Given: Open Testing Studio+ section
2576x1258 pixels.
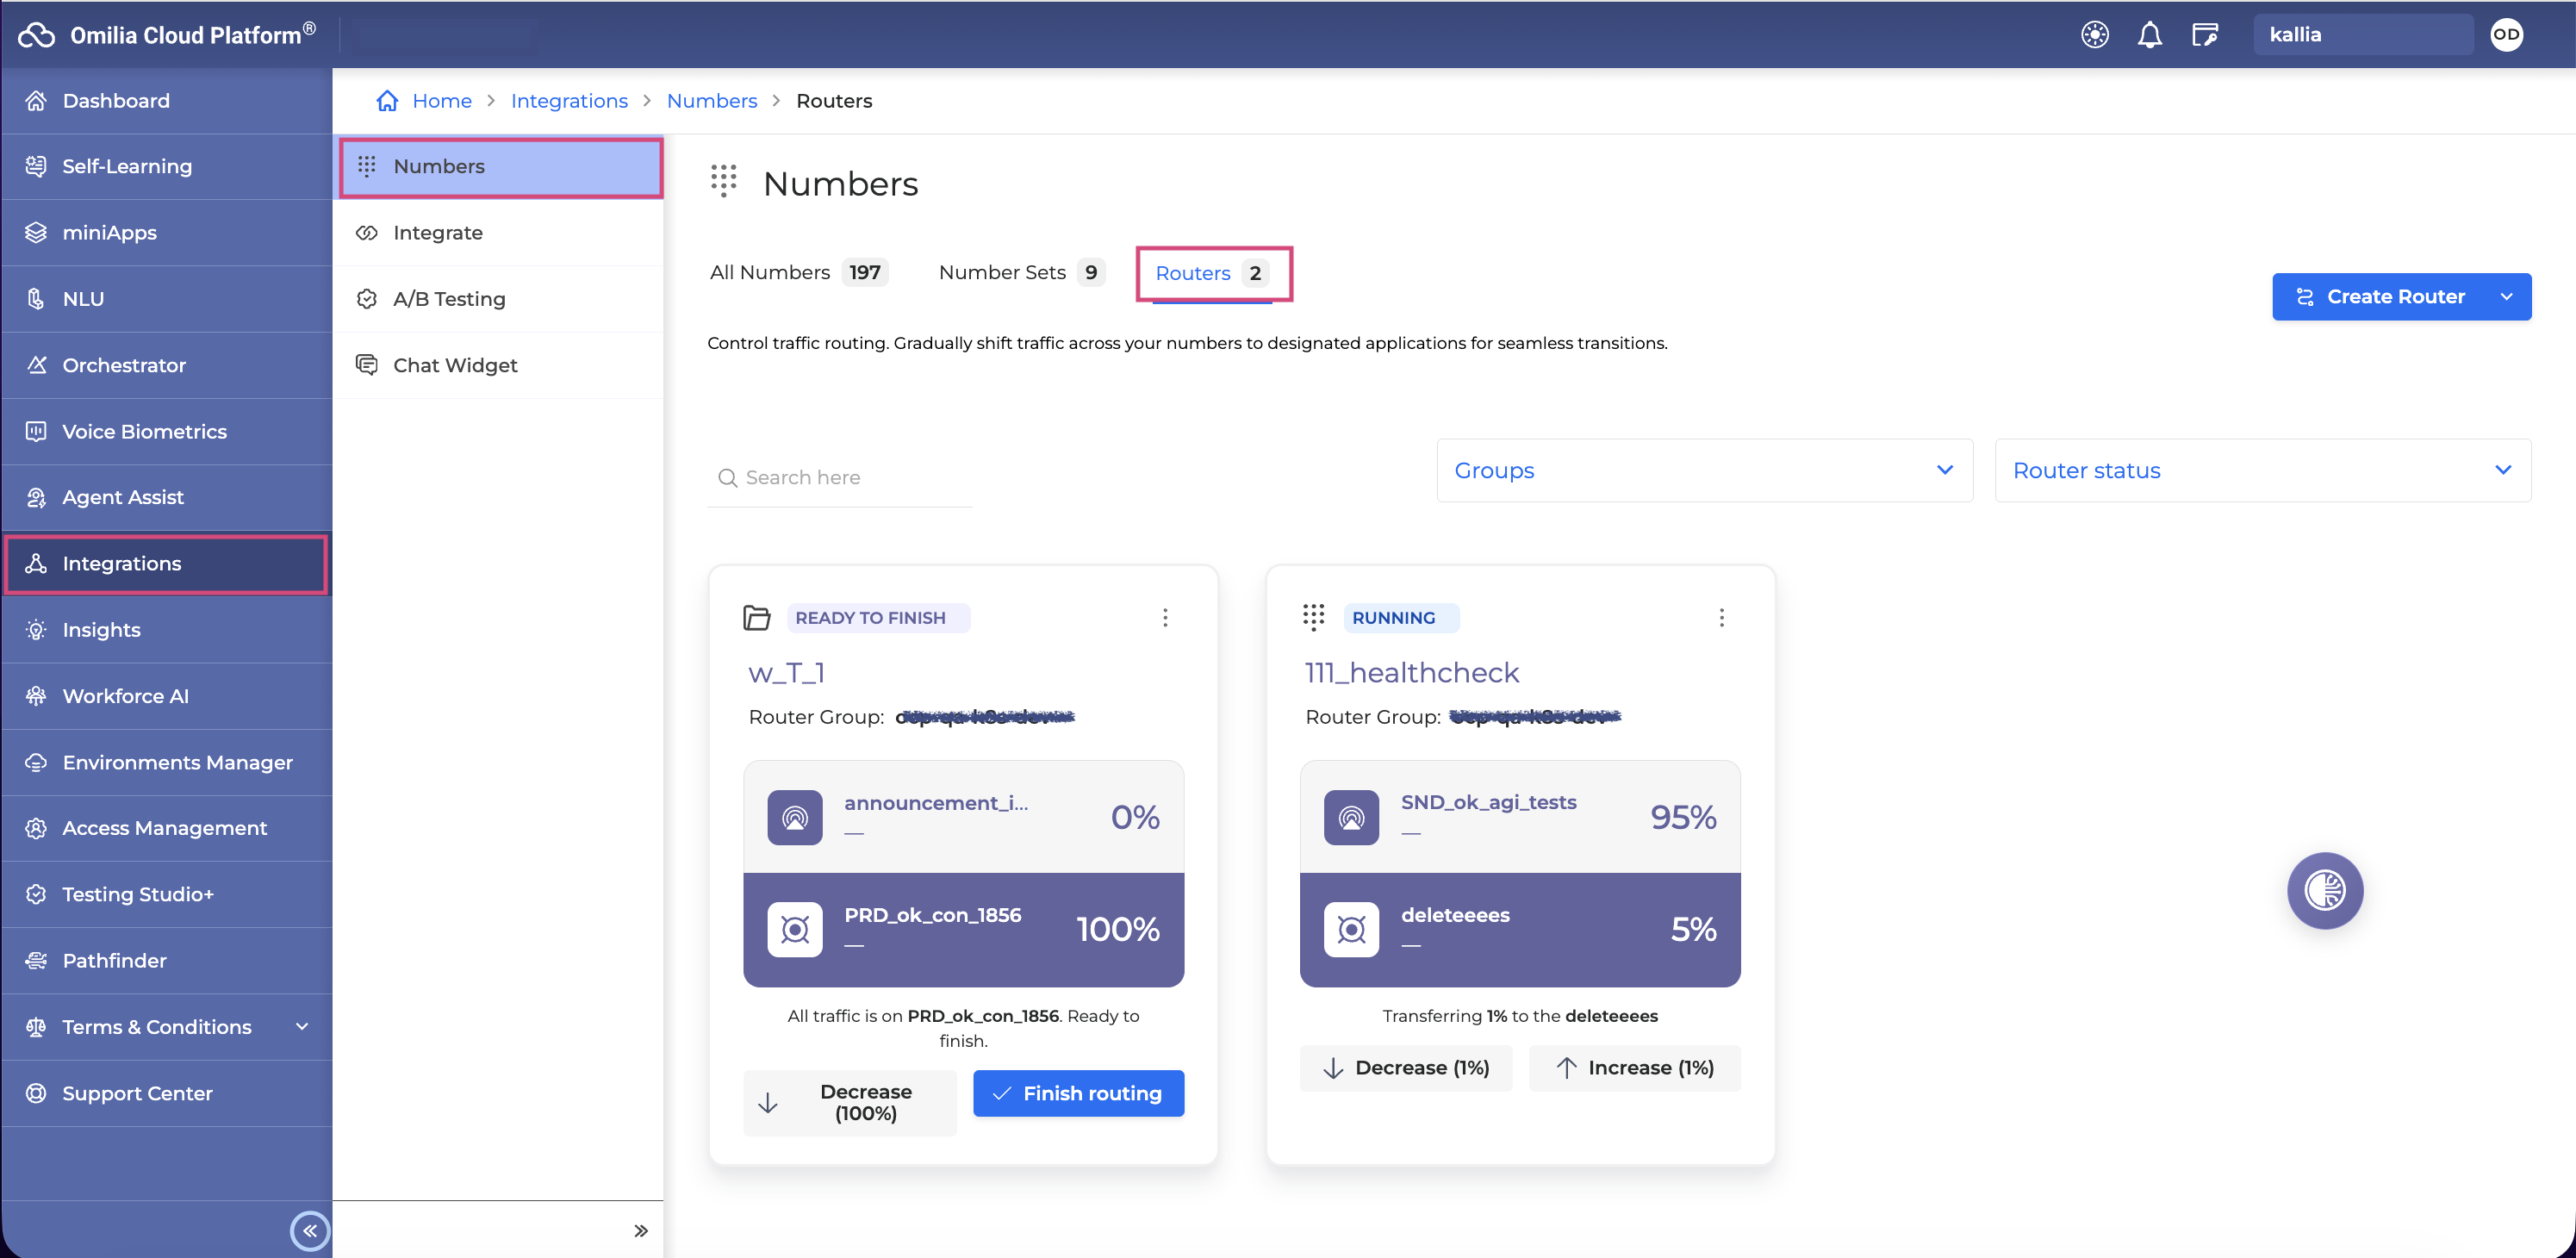Looking at the screenshot, I should 166,895.
